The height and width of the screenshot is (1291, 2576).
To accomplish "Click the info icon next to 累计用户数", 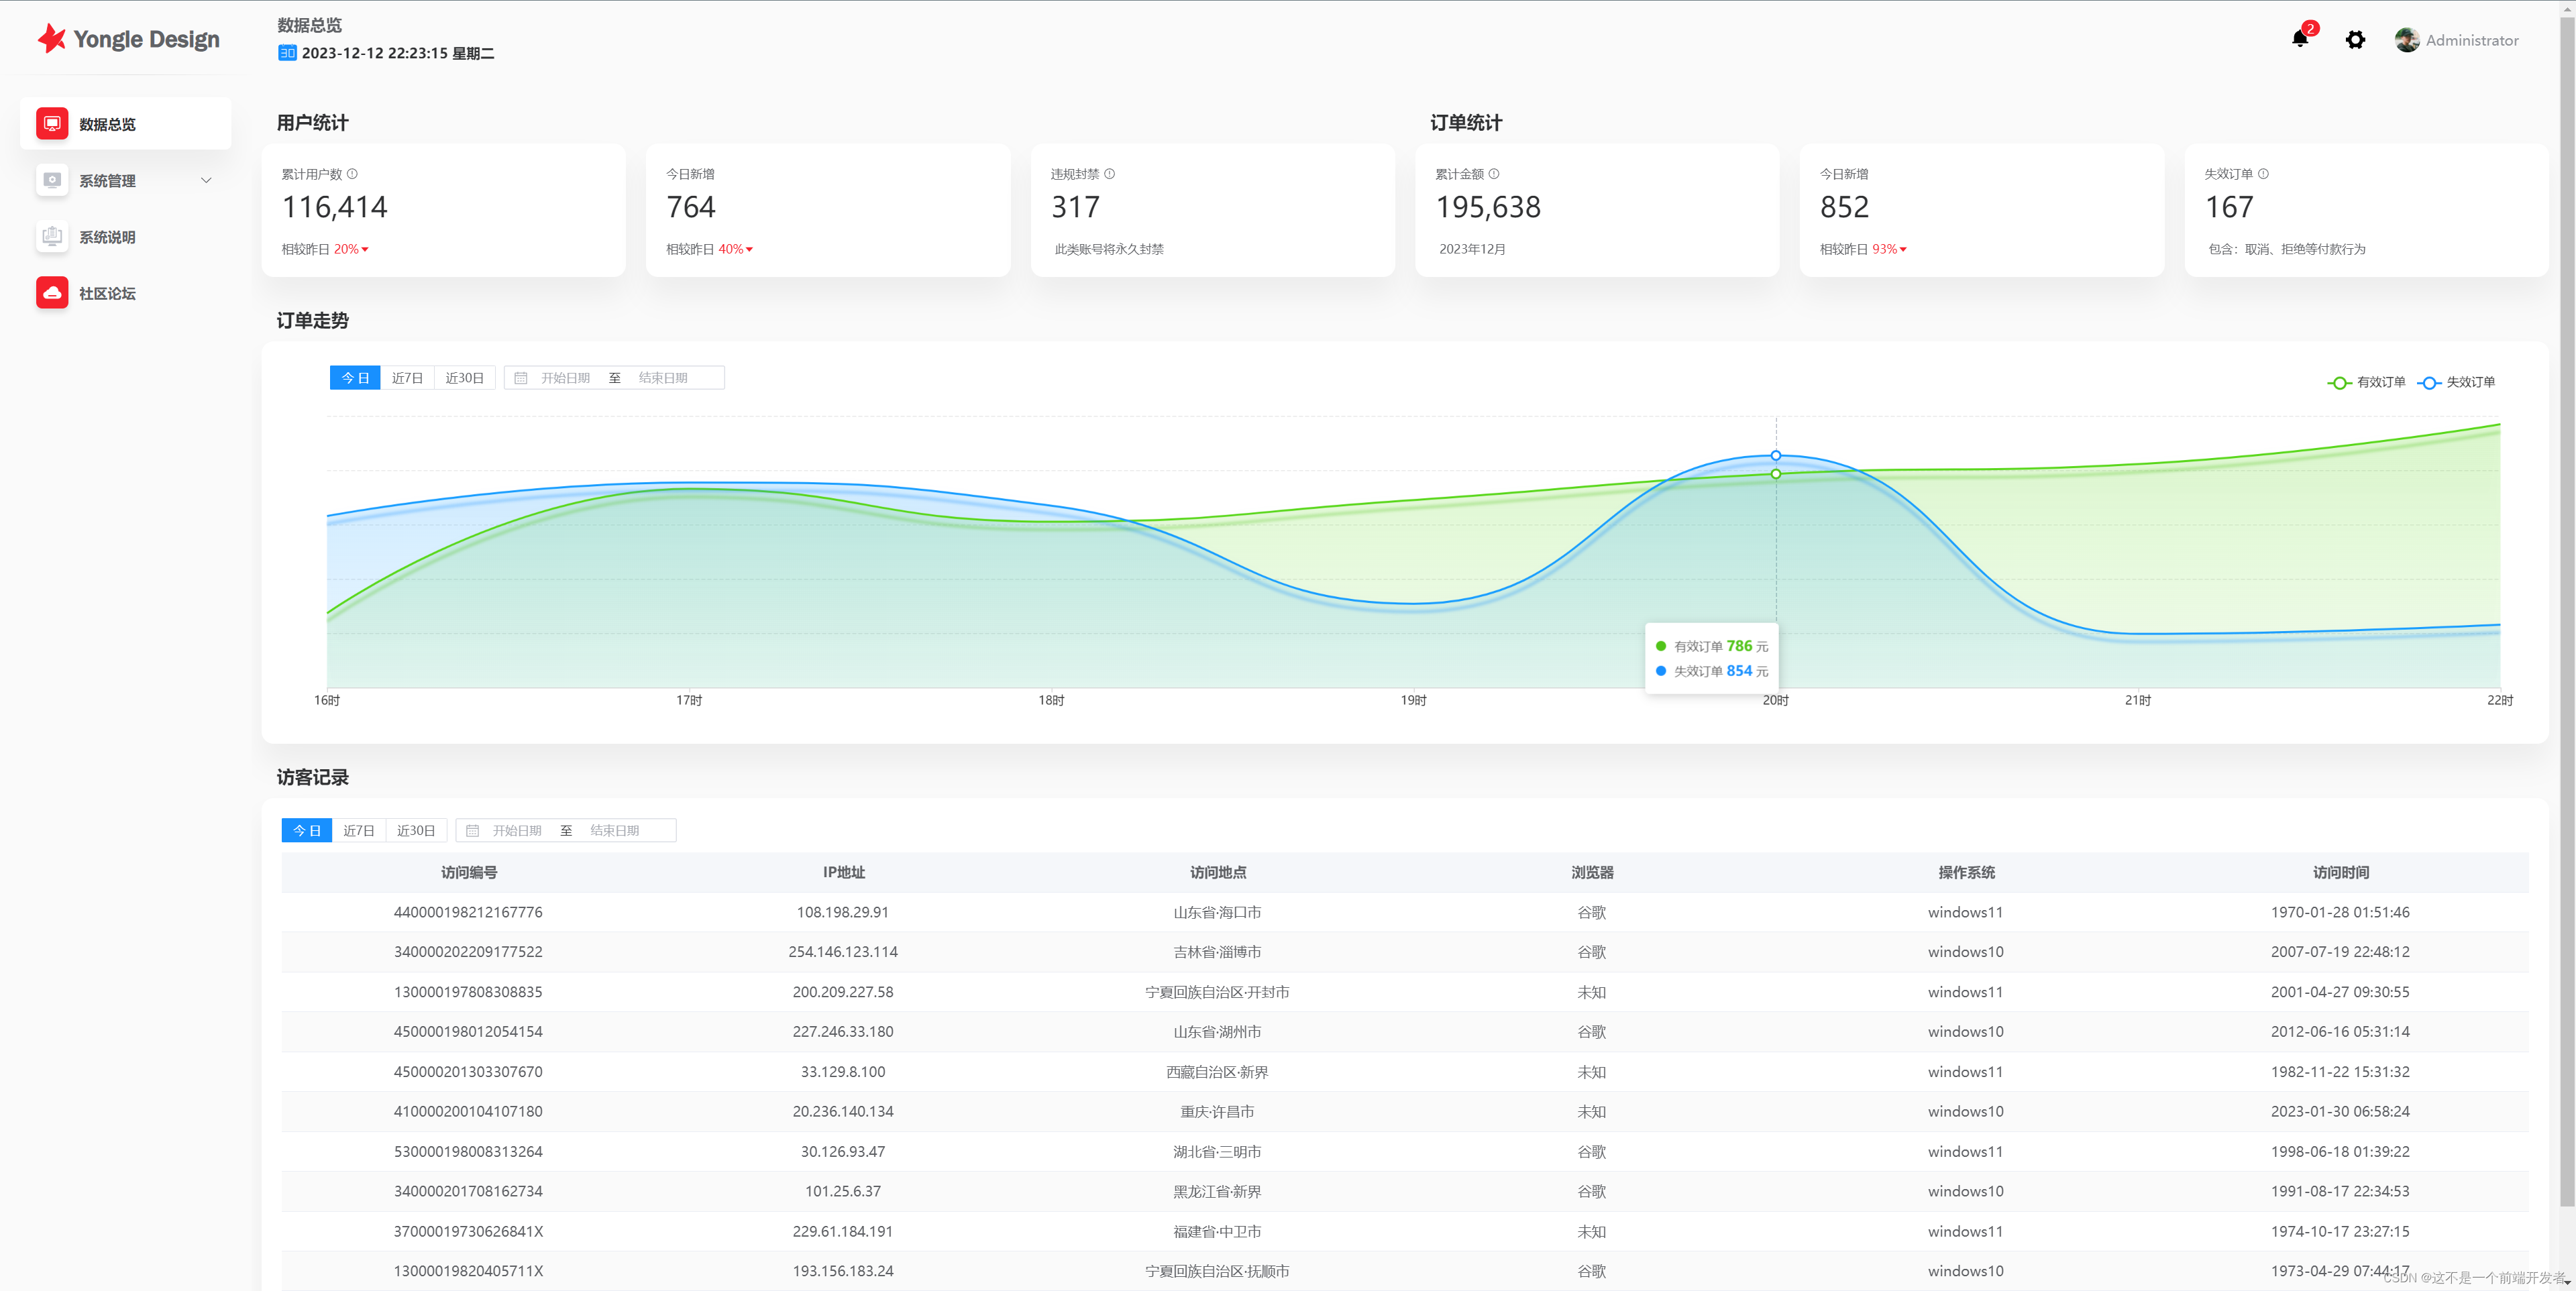I will click(x=352, y=174).
